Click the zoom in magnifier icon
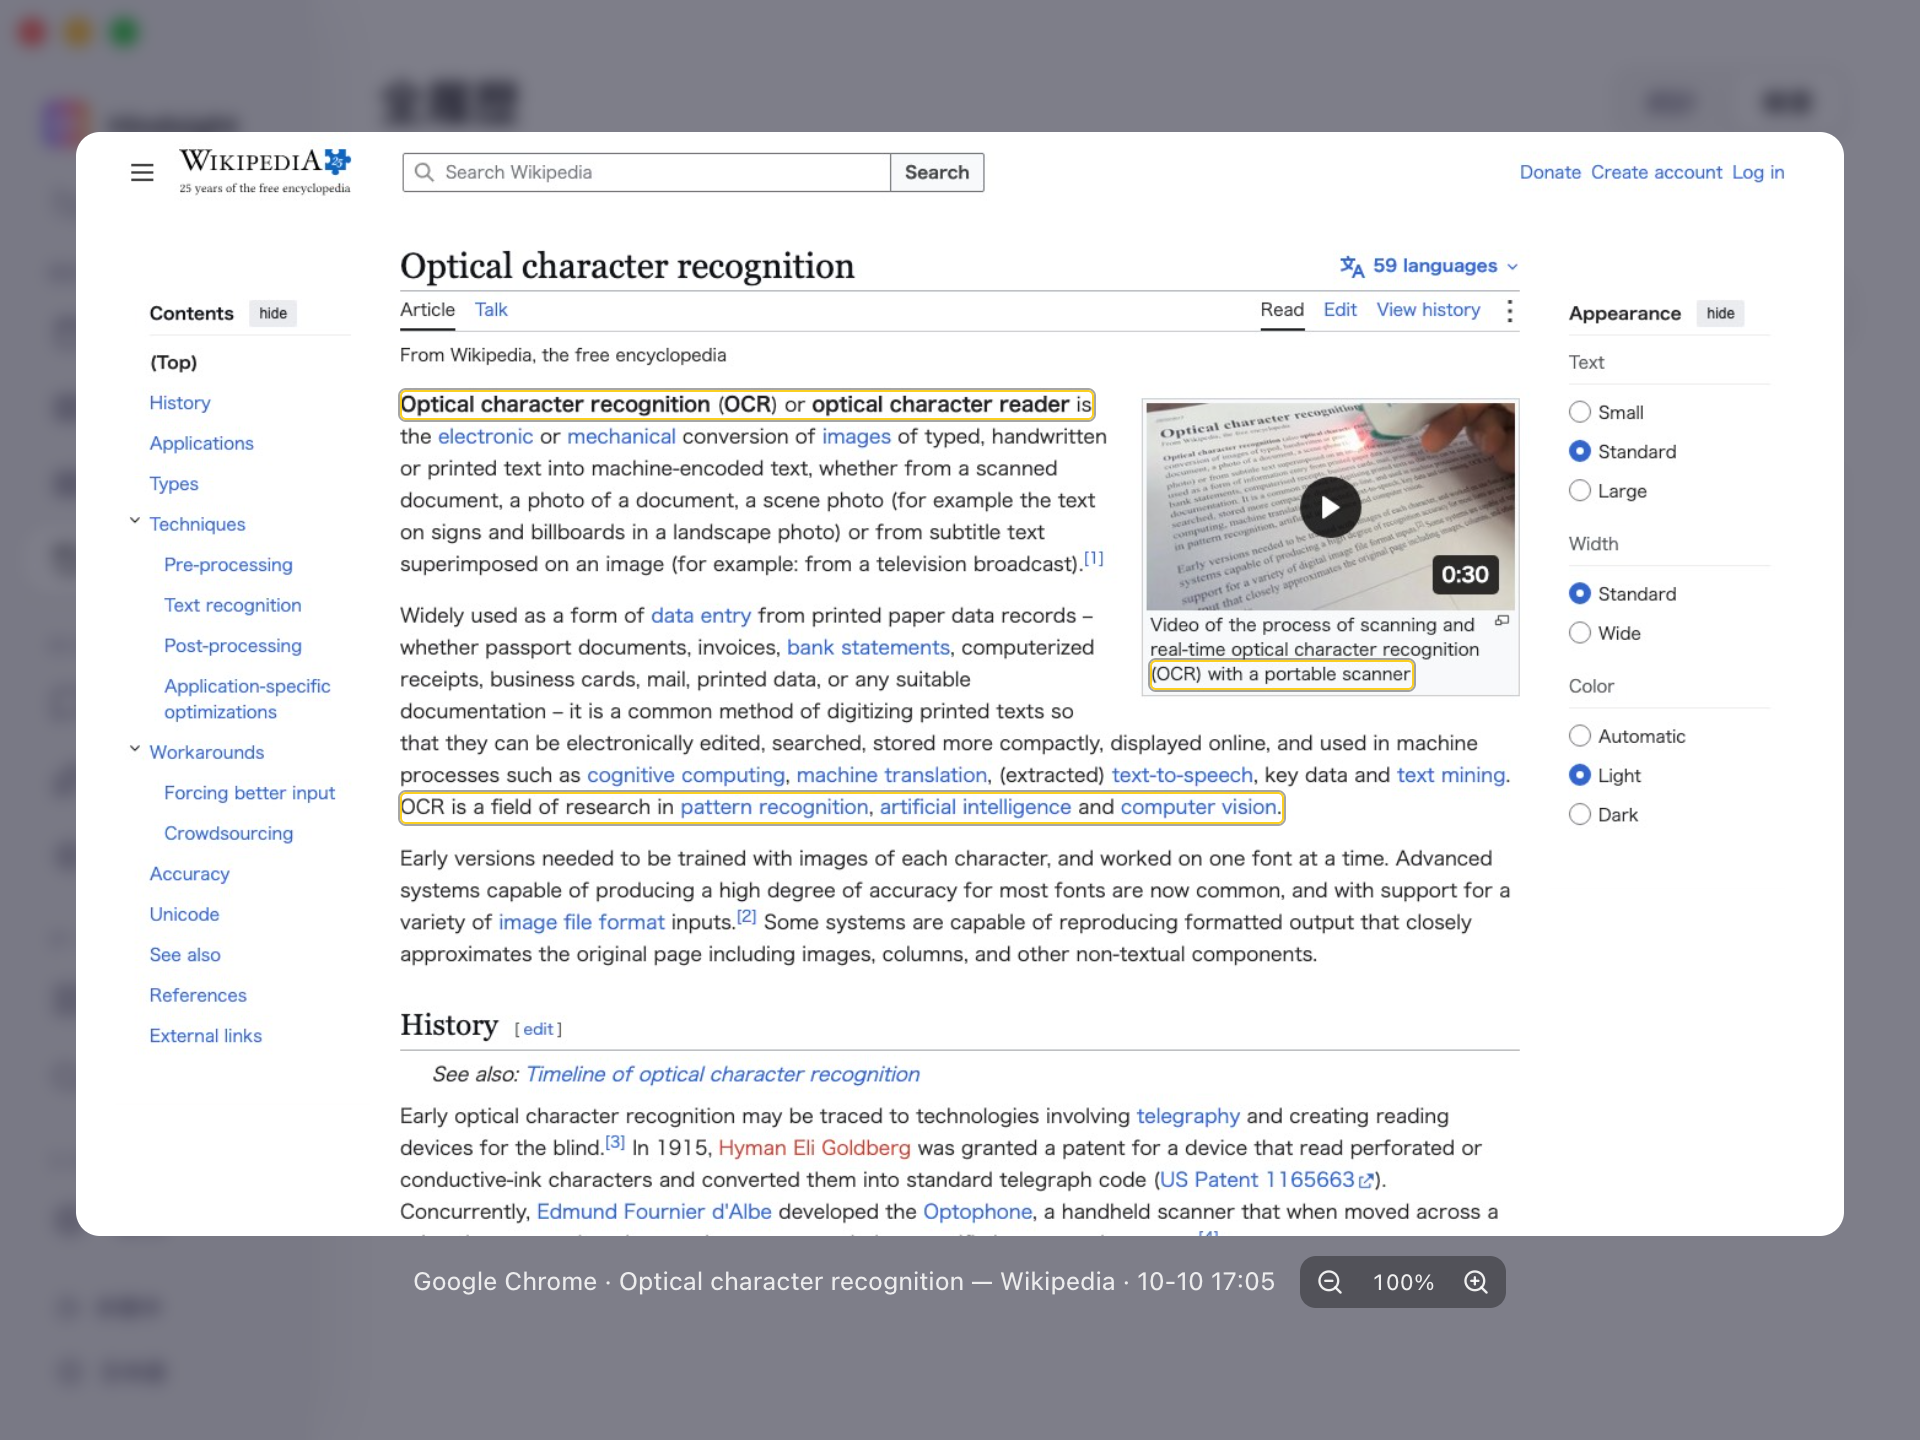 click(1476, 1282)
